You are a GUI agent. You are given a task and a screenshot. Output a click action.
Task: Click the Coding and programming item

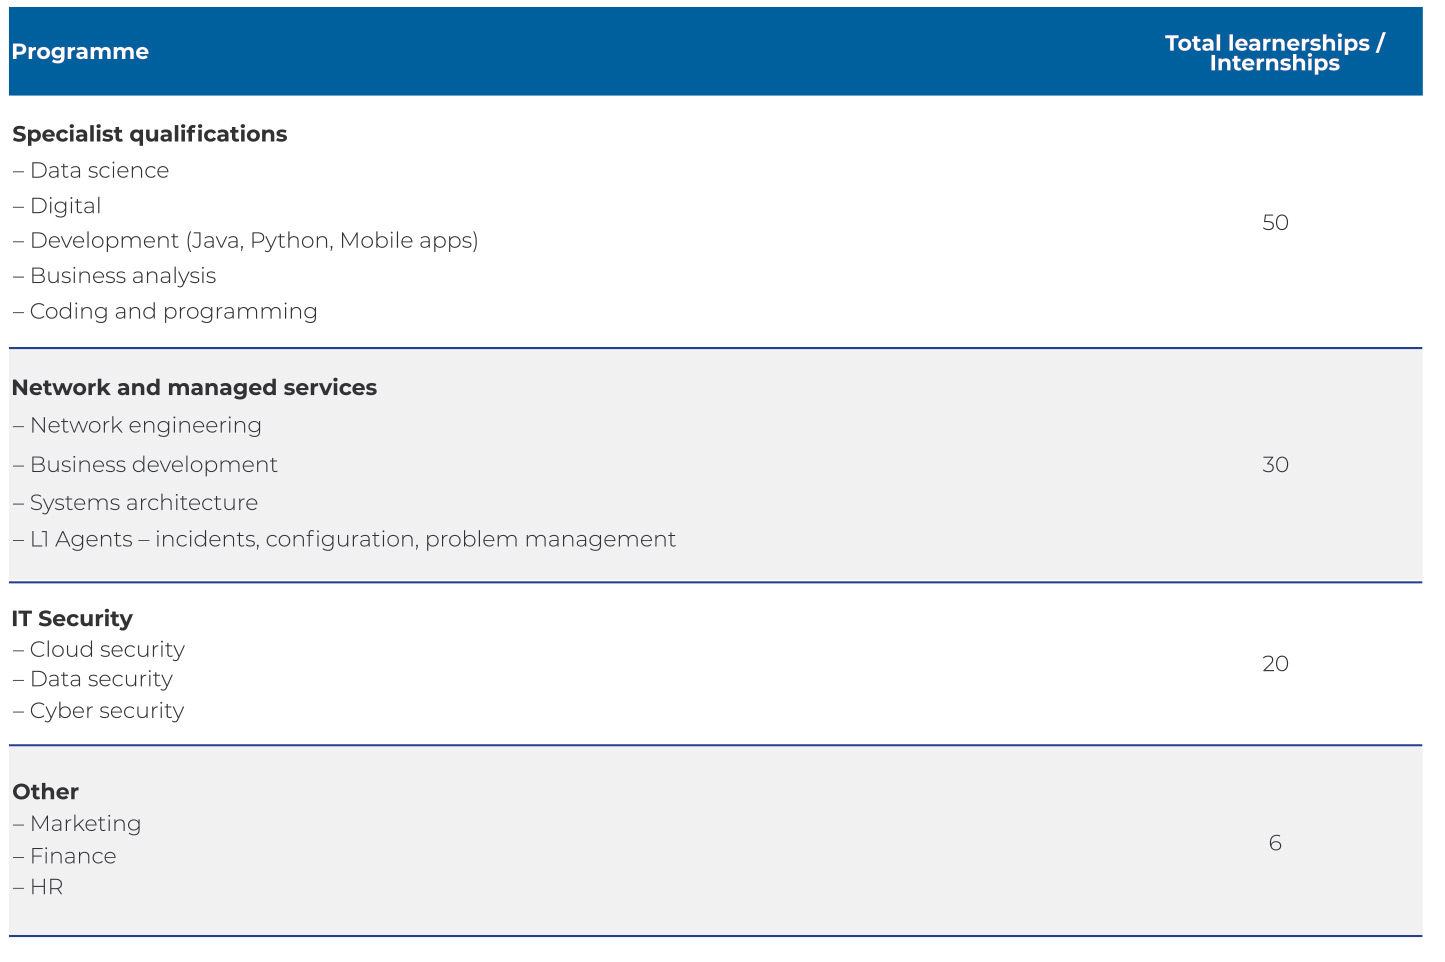[x=173, y=312]
